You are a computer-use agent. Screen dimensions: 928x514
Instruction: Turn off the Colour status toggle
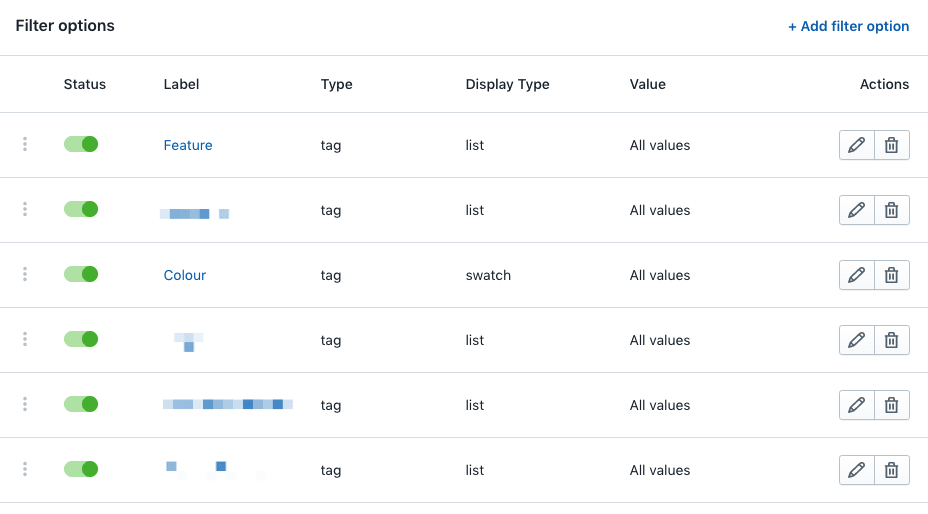[x=81, y=274]
